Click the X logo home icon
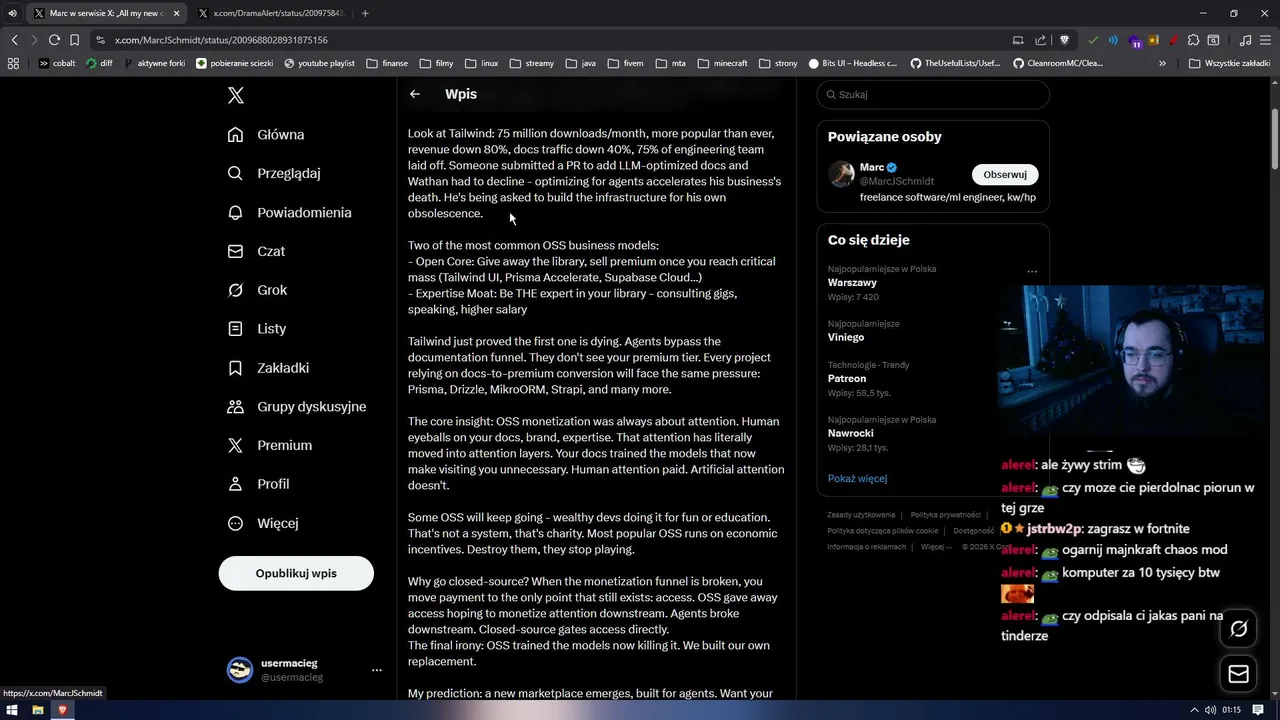Viewport: 1280px width, 720px height. (236, 95)
